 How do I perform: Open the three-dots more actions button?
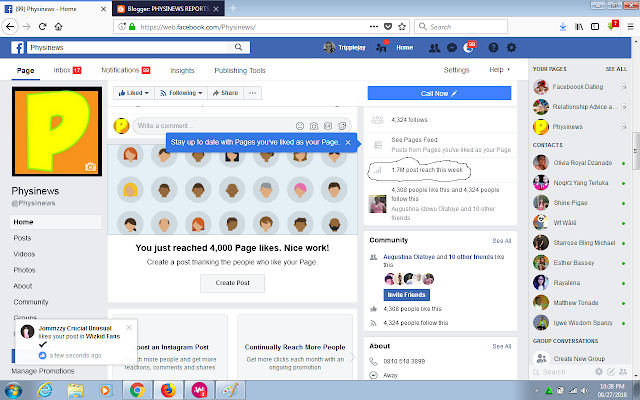253,93
